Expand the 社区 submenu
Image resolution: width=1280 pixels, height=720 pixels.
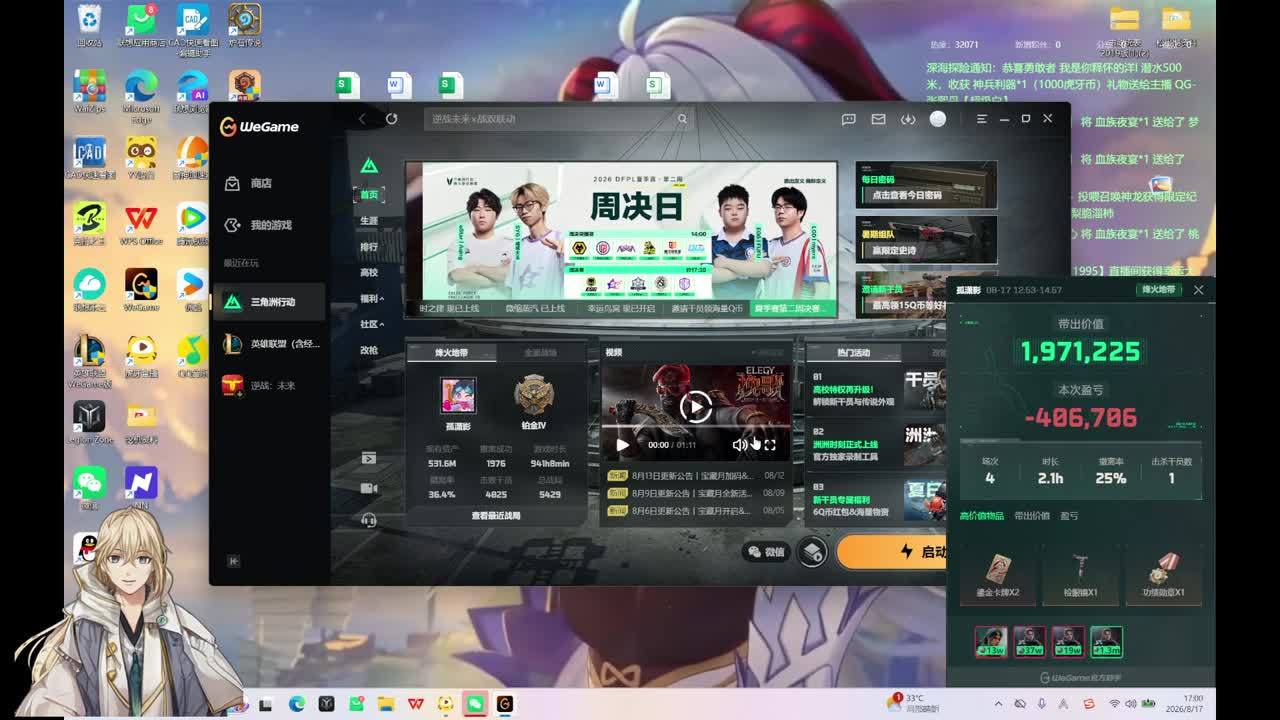coord(371,325)
